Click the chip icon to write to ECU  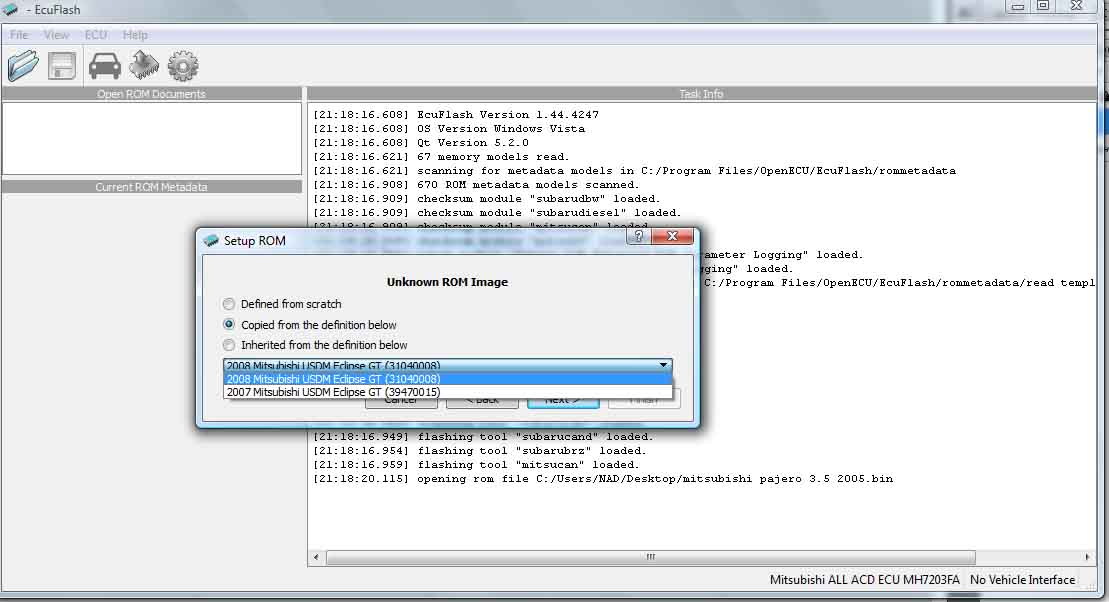pyautogui.click(x=144, y=66)
